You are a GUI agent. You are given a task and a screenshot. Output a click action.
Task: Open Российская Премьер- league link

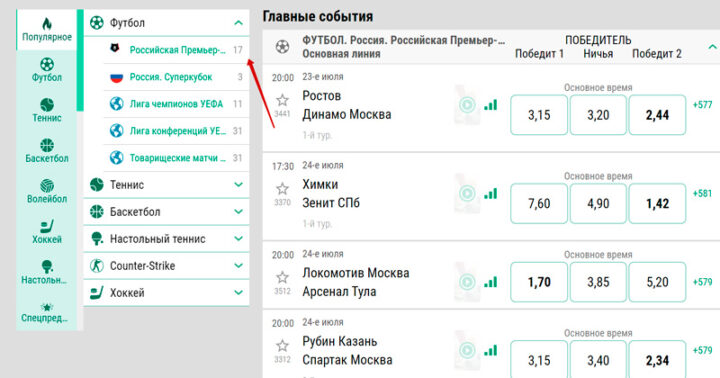pos(178,50)
